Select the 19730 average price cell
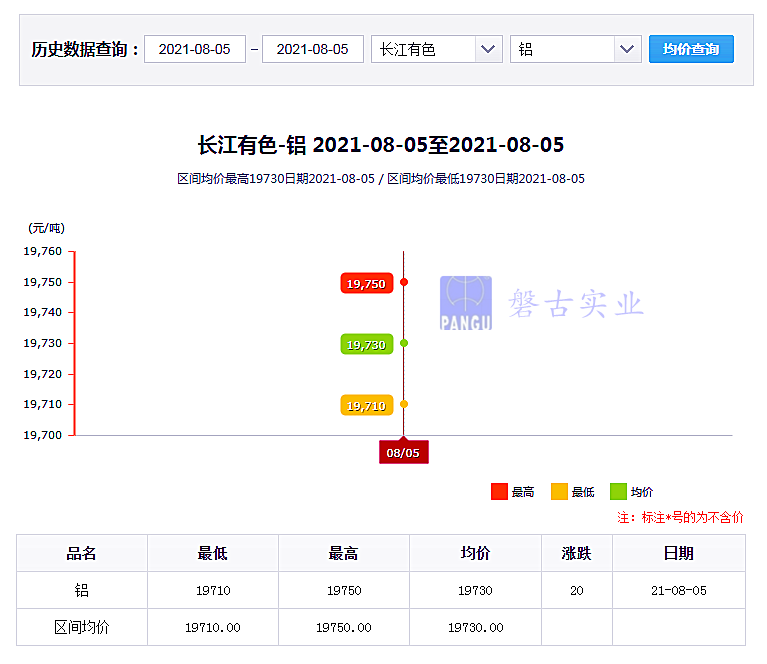767x664 pixels. coord(475,591)
